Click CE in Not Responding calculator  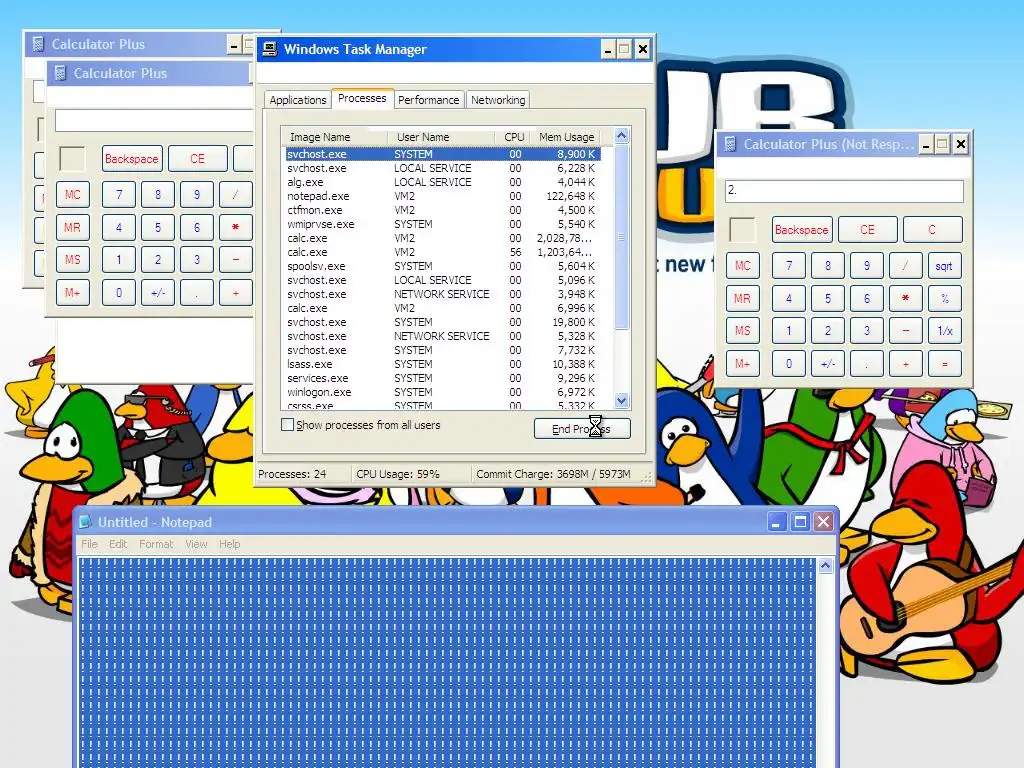(x=867, y=230)
